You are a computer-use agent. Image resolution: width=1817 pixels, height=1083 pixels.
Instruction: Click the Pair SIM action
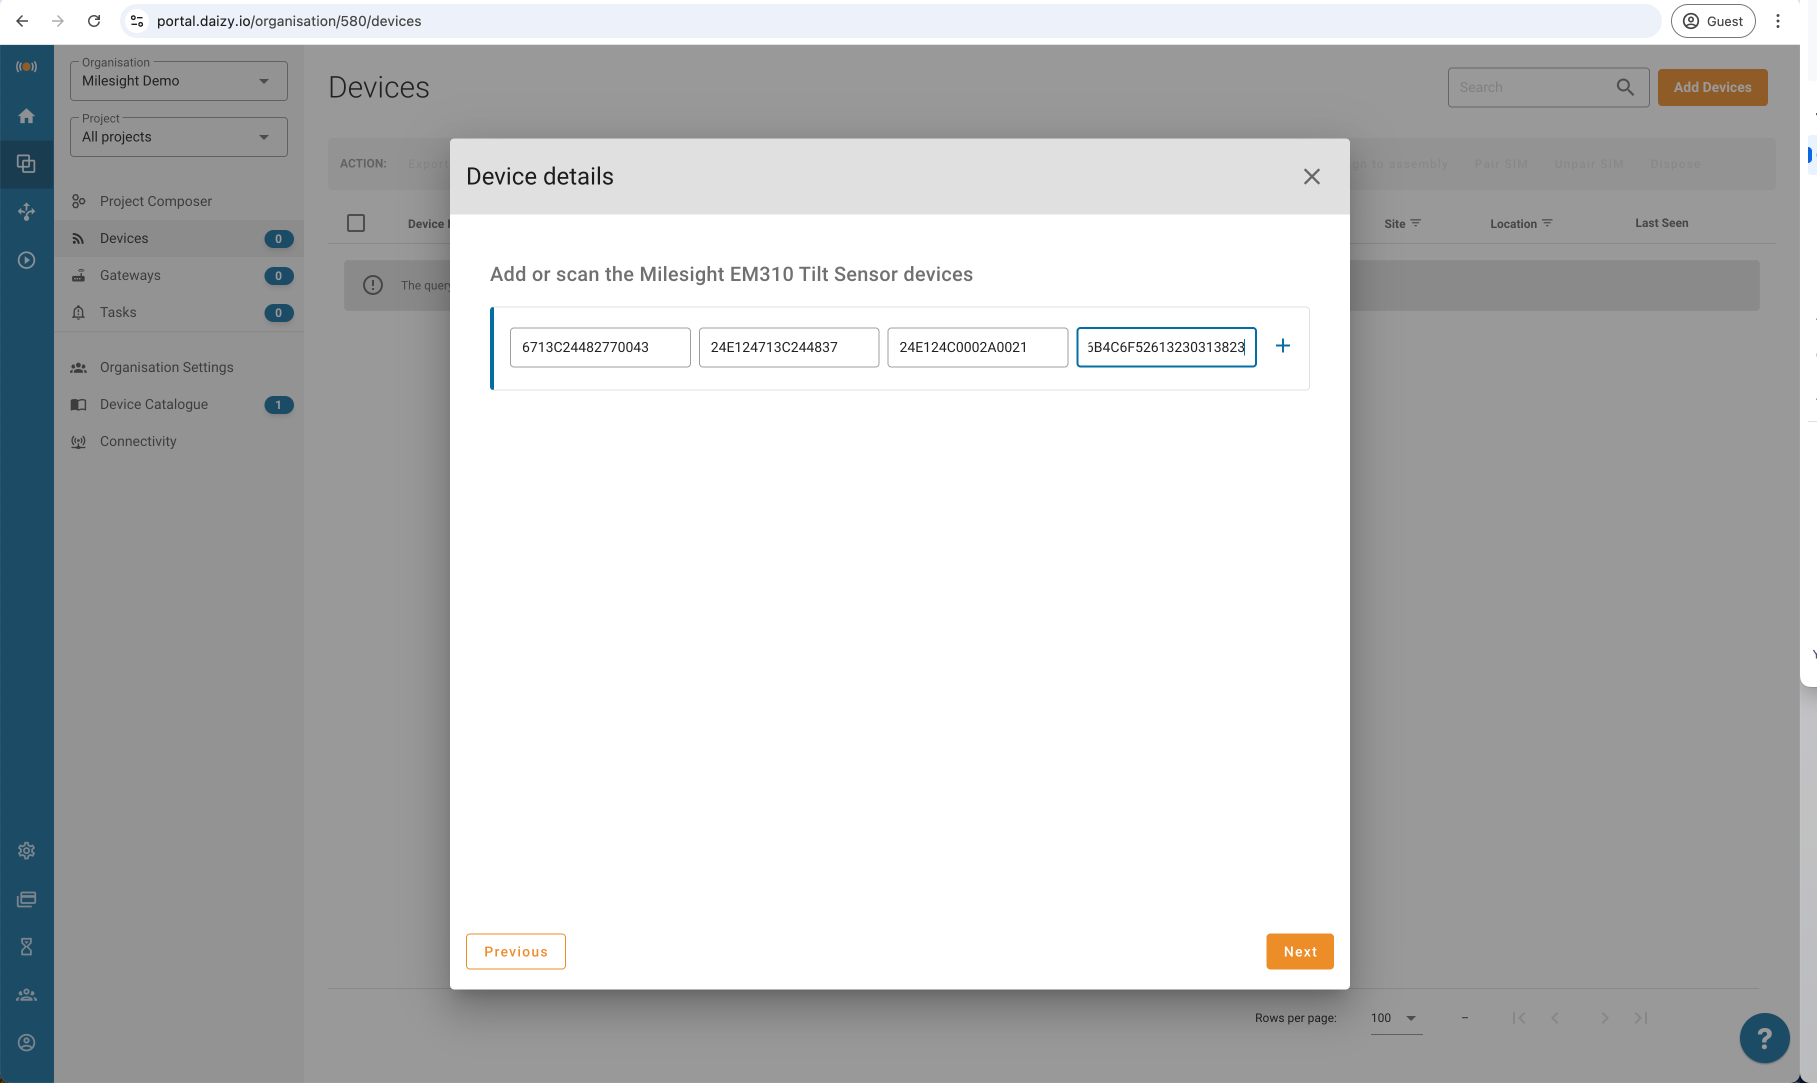coord(1501,164)
